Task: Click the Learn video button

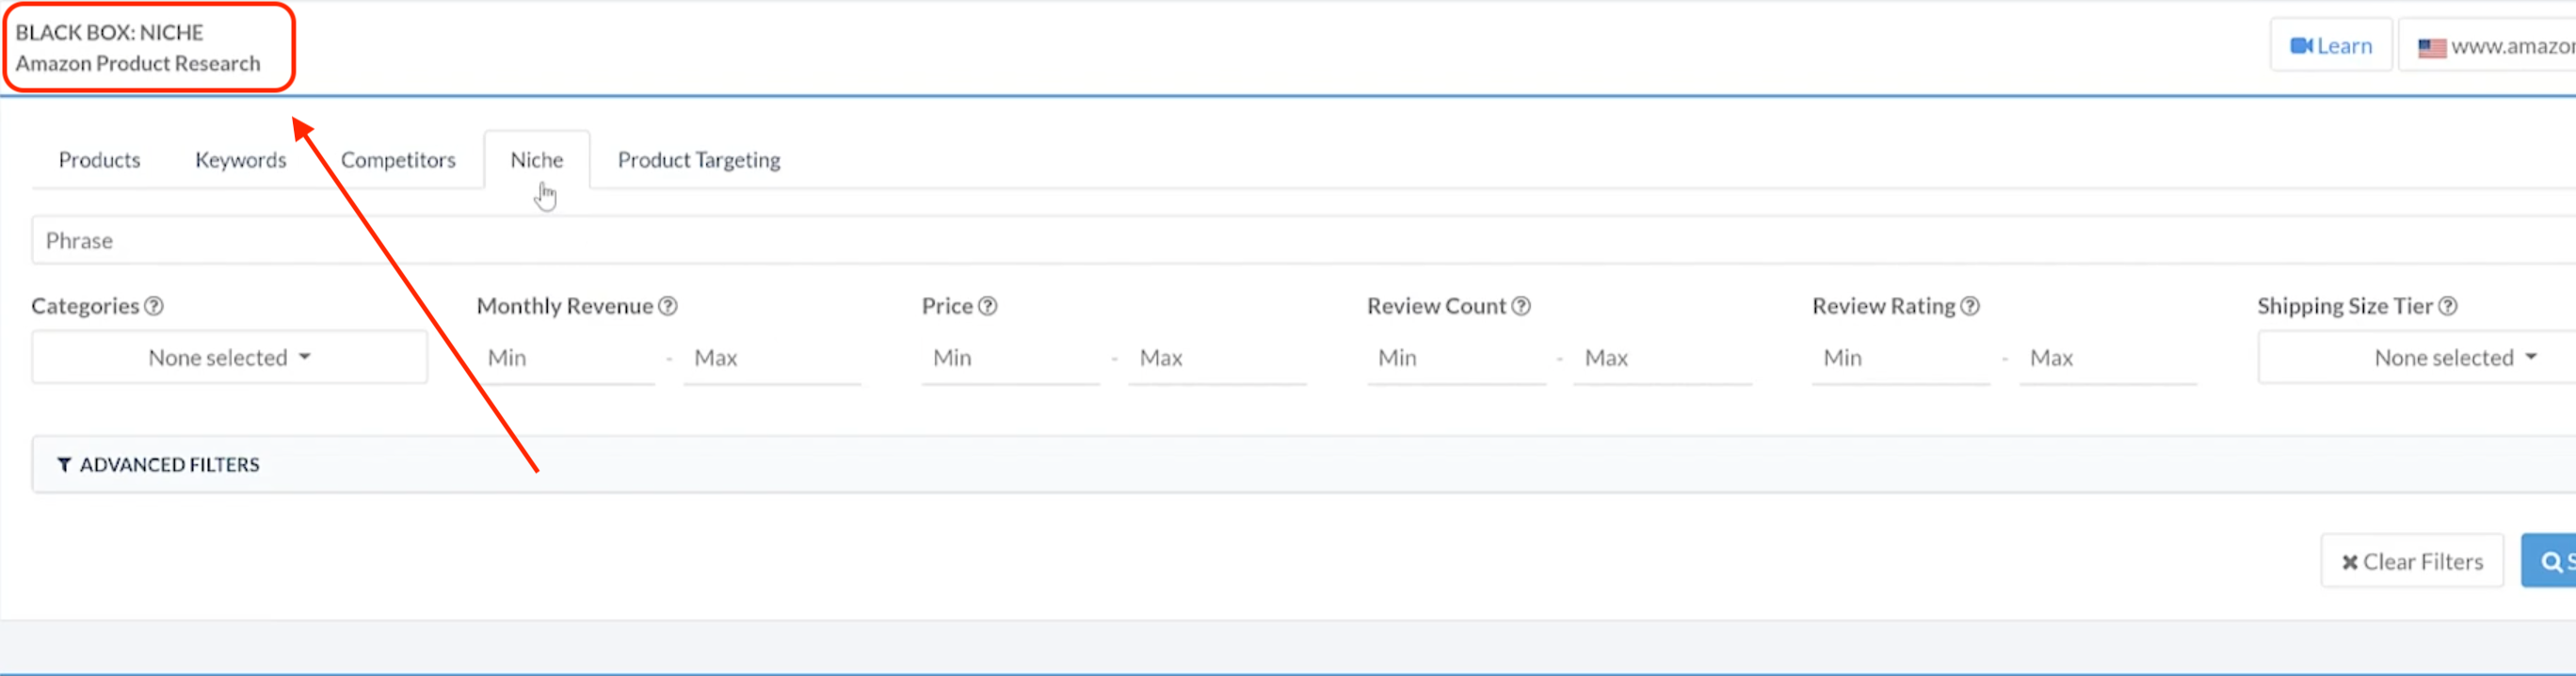Action: 2330,46
